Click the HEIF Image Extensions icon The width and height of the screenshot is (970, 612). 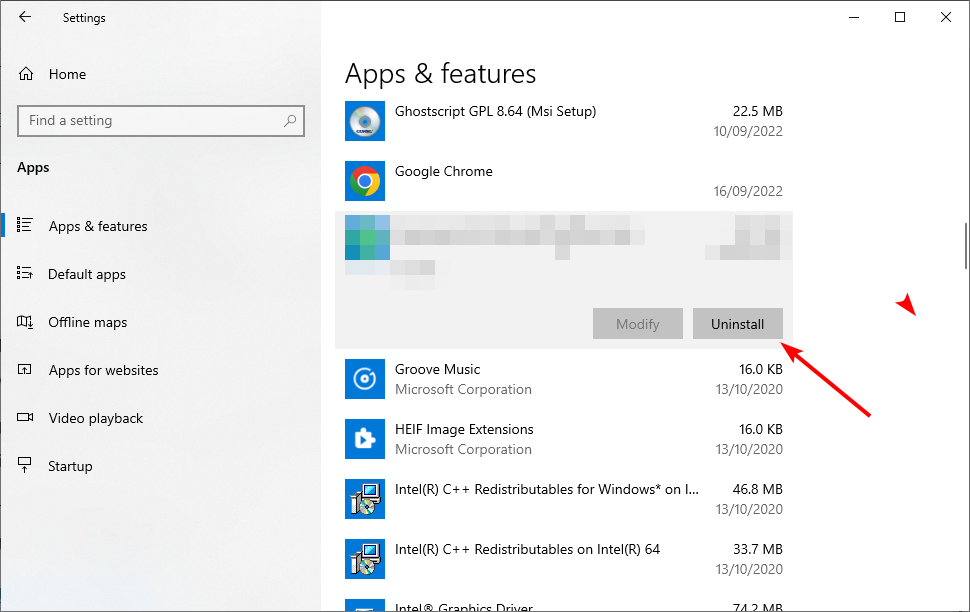tap(365, 439)
